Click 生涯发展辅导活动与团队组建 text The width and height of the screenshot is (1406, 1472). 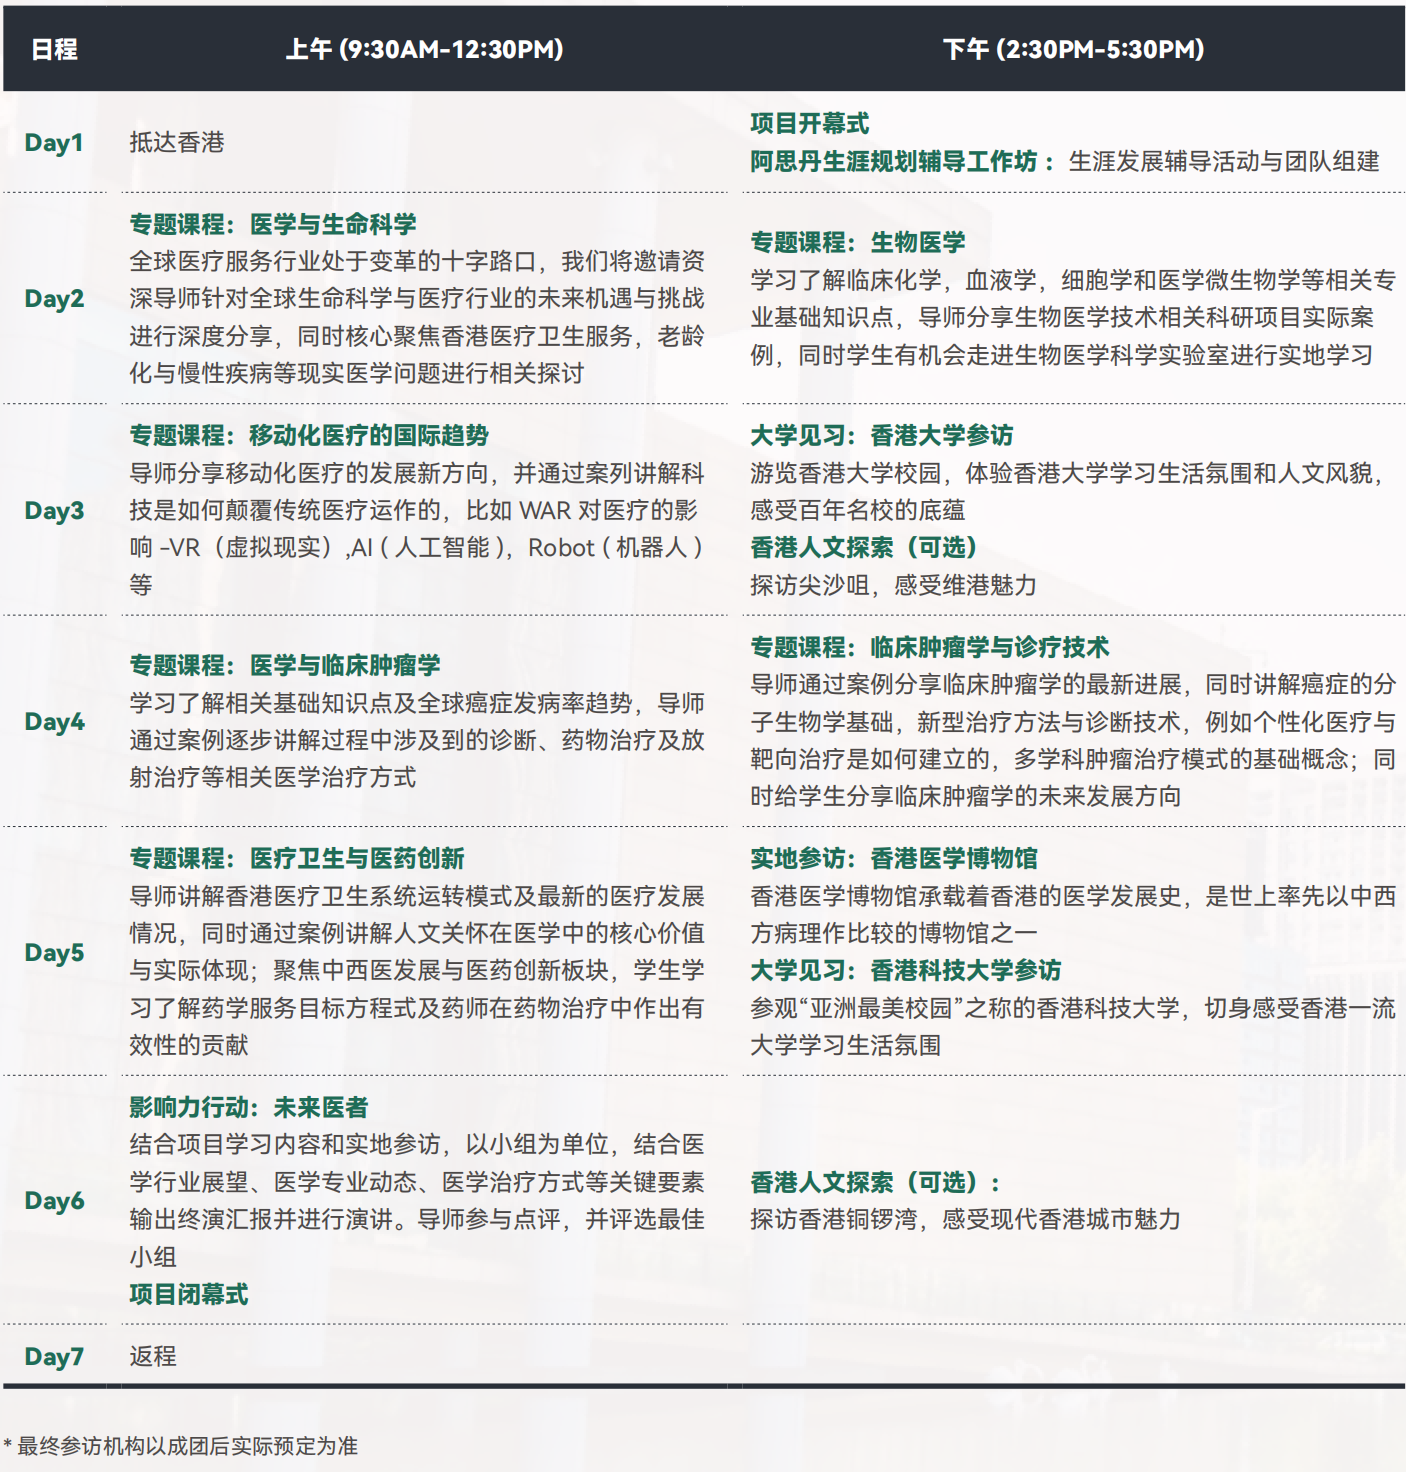(x=1224, y=161)
